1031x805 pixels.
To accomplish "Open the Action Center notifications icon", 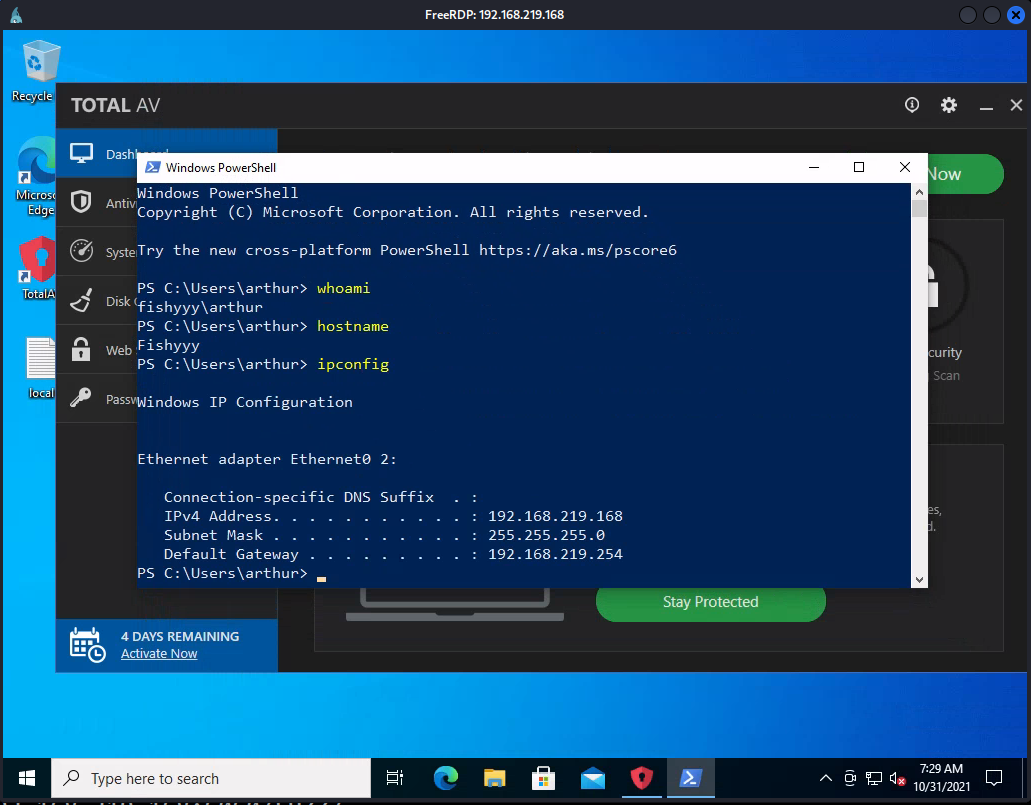I will 994,779.
